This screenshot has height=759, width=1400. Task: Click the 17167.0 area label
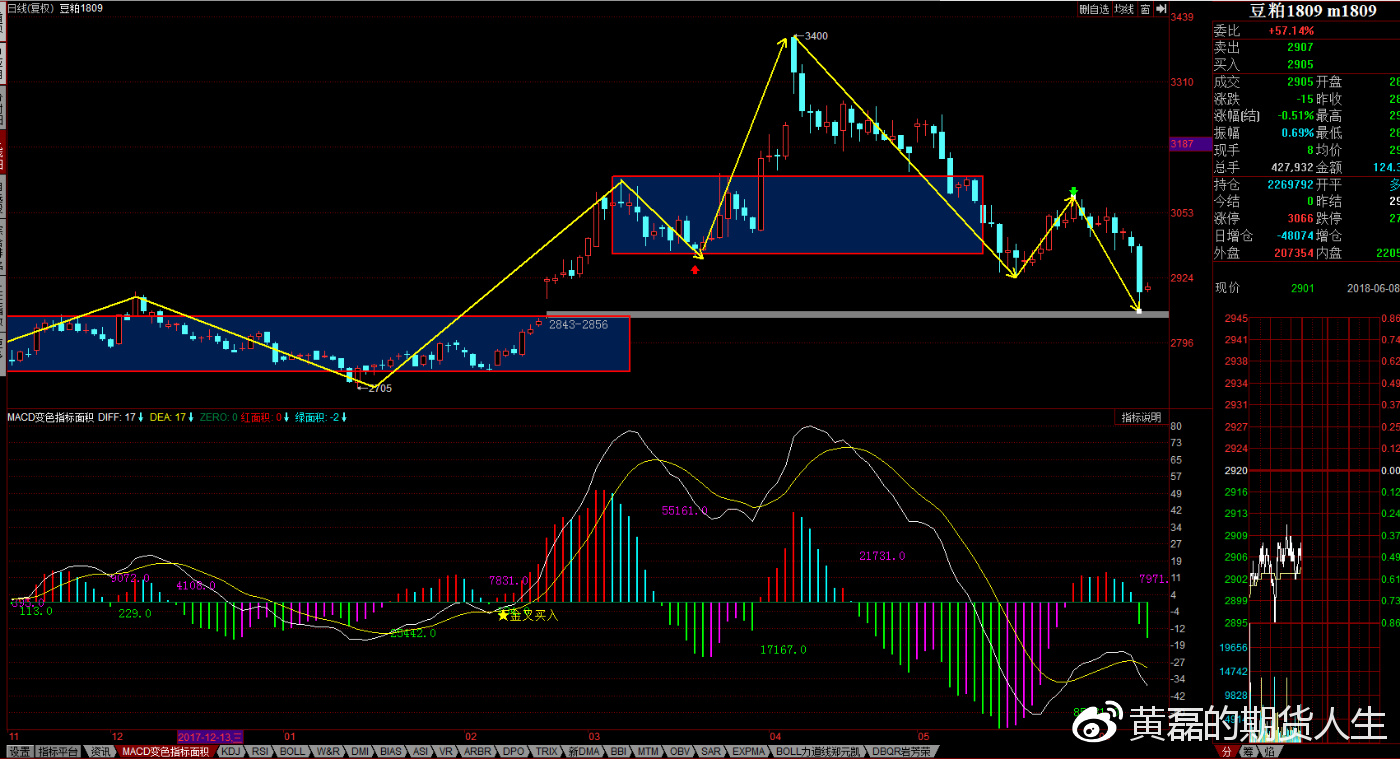point(783,650)
